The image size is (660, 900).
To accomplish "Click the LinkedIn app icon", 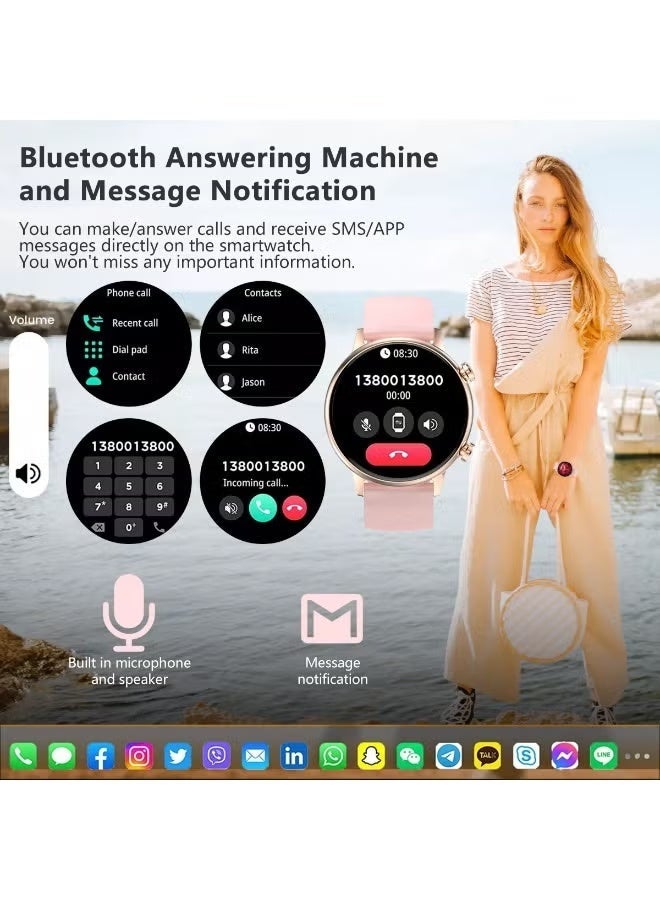I will tap(294, 756).
